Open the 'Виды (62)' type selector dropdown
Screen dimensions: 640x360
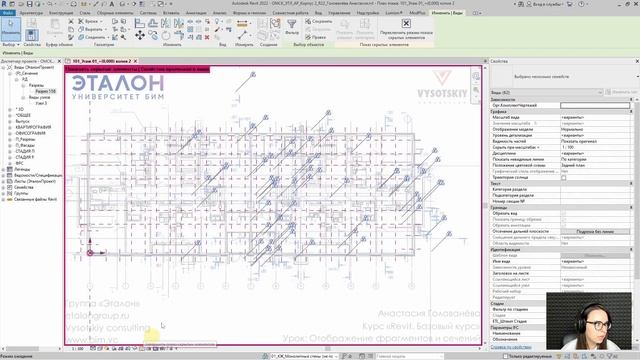click(546, 92)
